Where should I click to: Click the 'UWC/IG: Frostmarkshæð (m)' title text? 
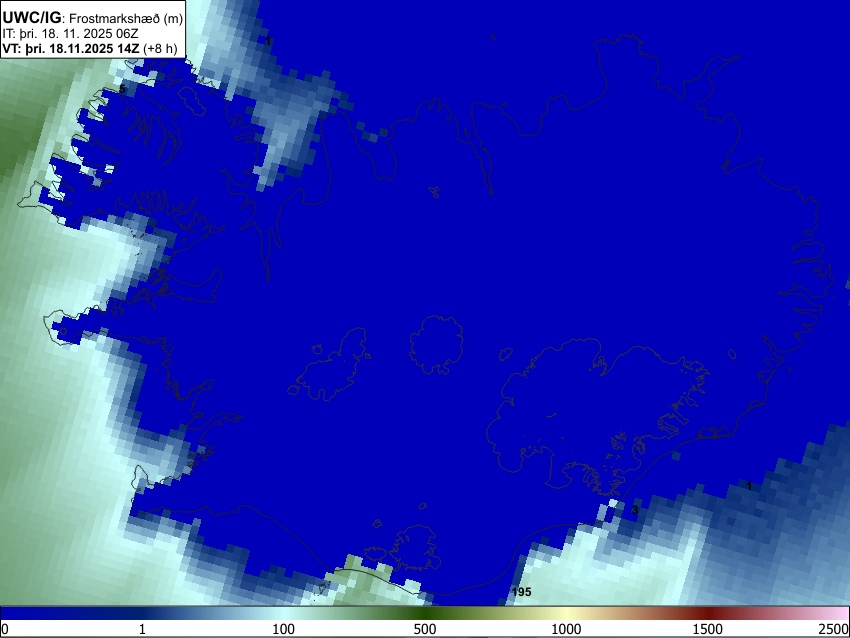[93, 18]
